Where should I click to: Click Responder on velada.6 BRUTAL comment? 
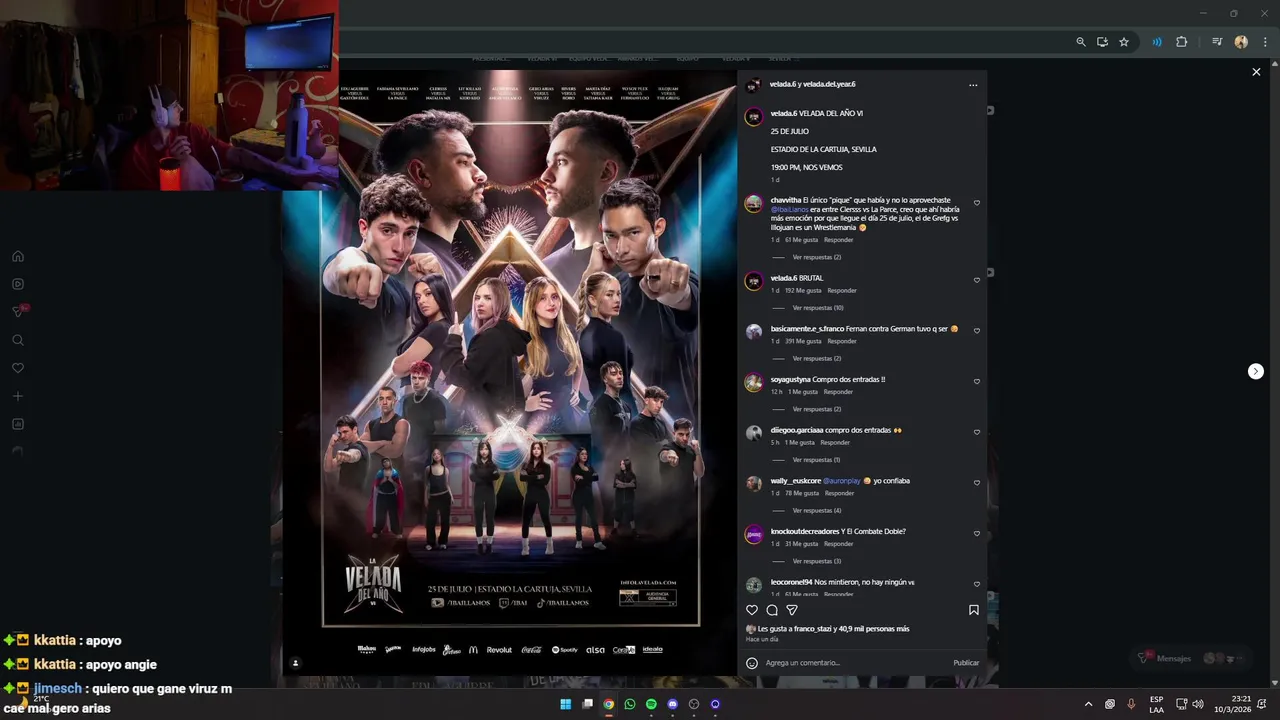pos(842,291)
